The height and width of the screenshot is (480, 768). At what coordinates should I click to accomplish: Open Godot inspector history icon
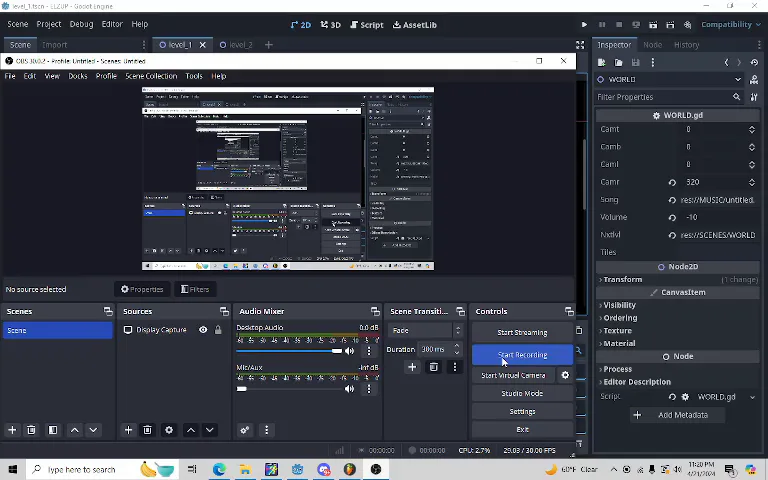tap(754, 63)
